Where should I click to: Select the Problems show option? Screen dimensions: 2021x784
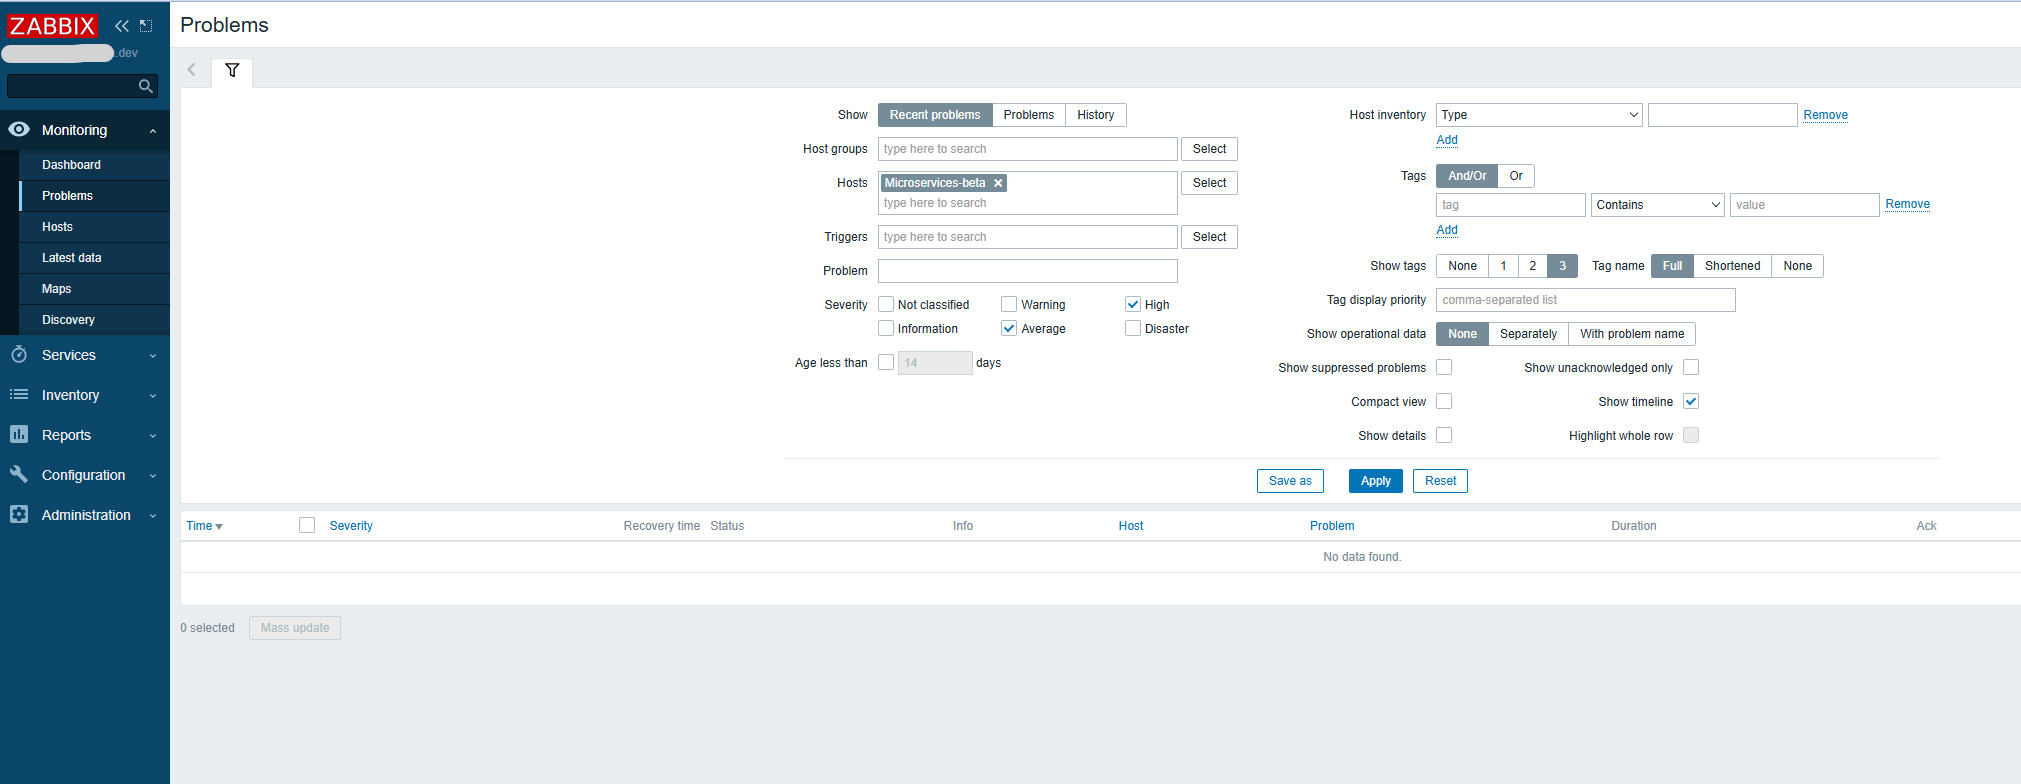[x=1029, y=115]
